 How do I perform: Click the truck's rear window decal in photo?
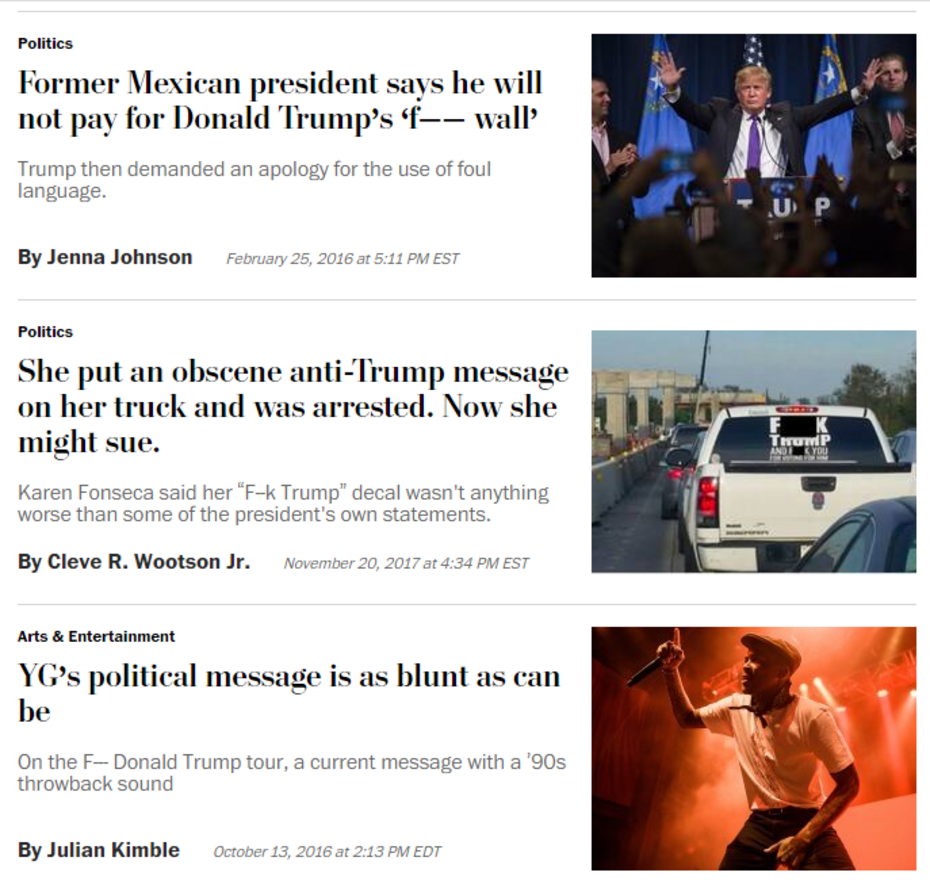(800, 438)
